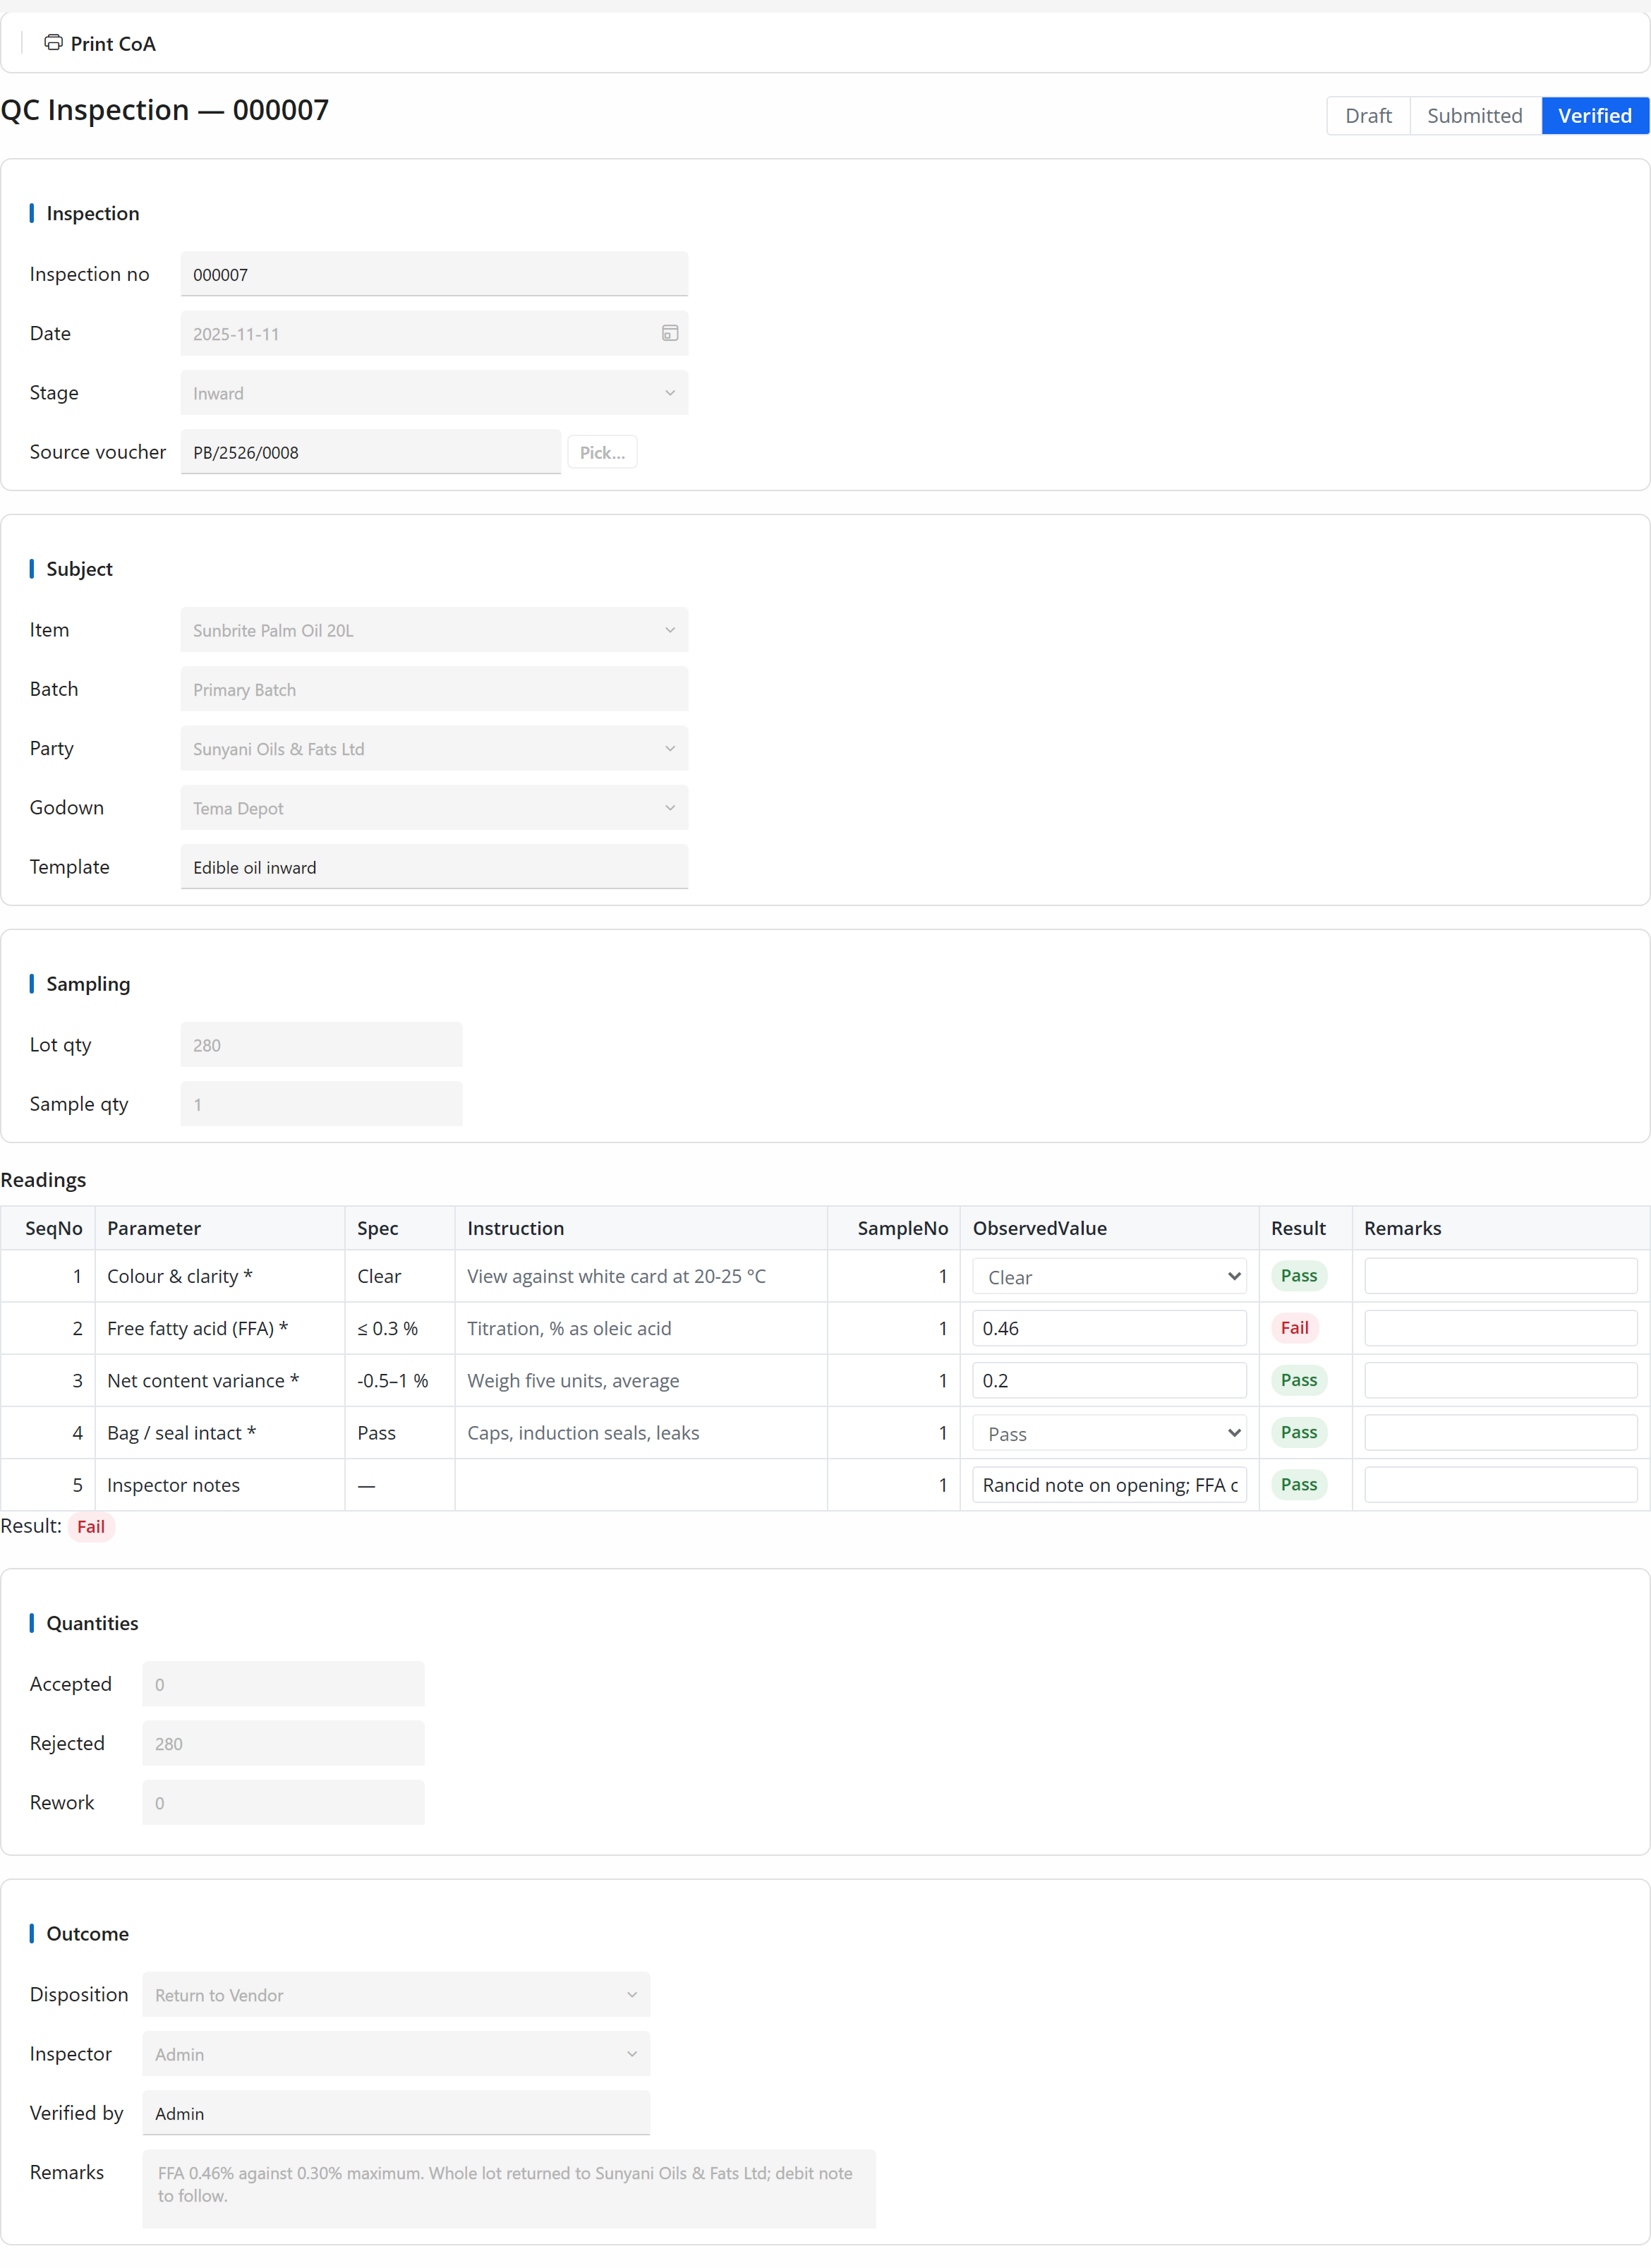Click the Outcome Remarks text area
The image size is (1651, 2268).
tap(509, 2189)
